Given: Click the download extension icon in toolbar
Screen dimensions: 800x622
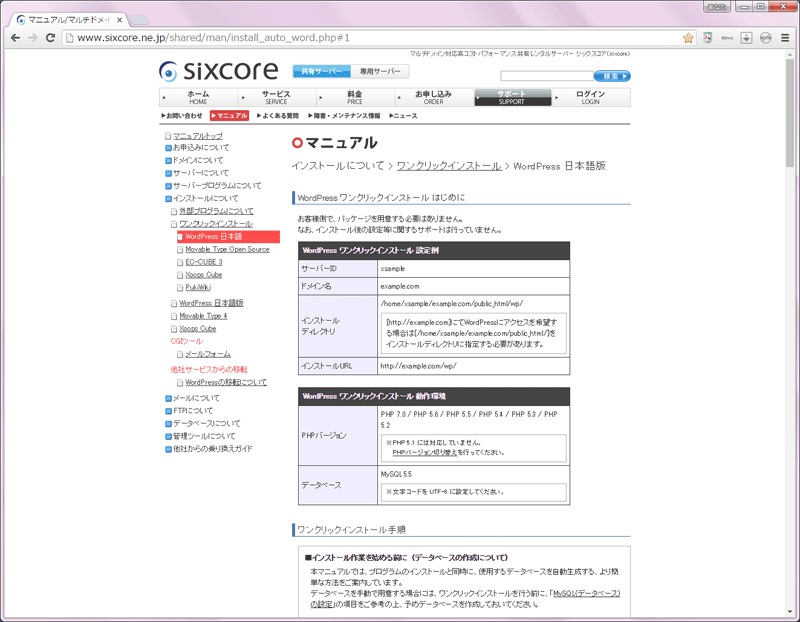Looking at the screenshot, I should pos(746,38).
